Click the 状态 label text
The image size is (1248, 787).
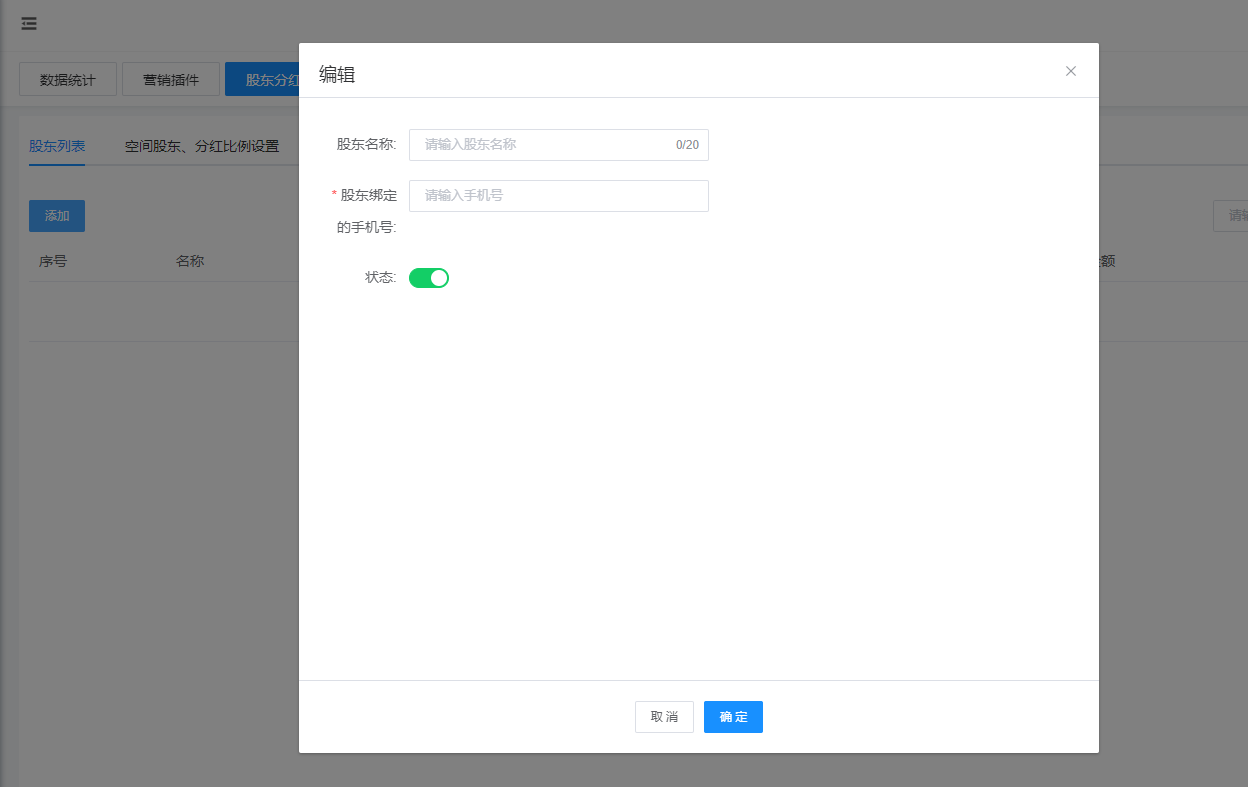380,277
